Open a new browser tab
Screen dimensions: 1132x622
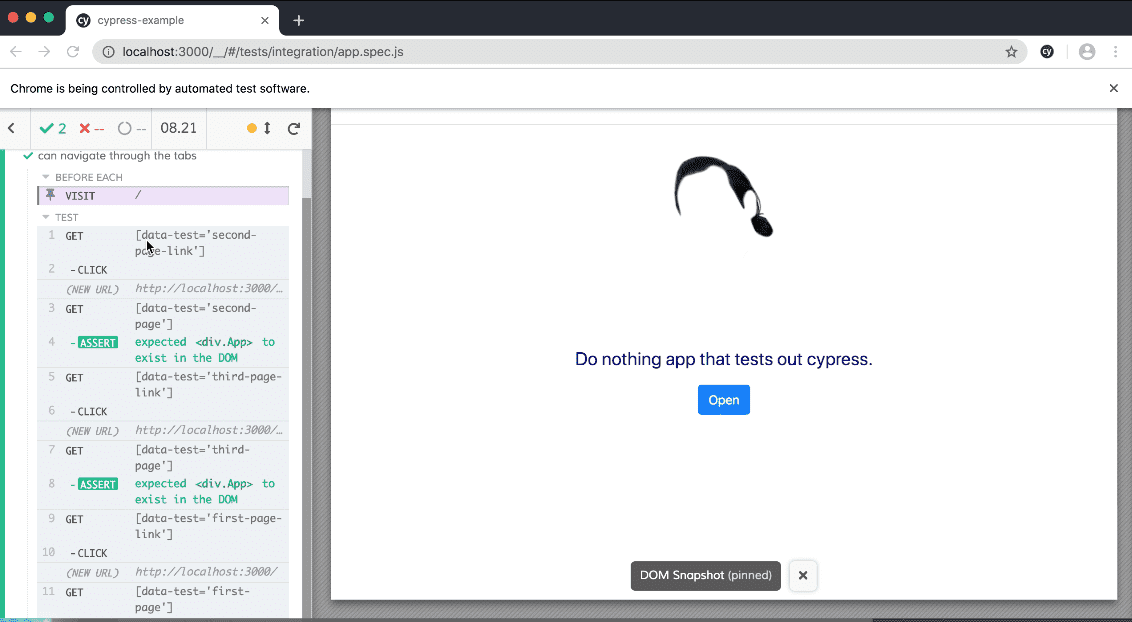[x=298, y=20]
